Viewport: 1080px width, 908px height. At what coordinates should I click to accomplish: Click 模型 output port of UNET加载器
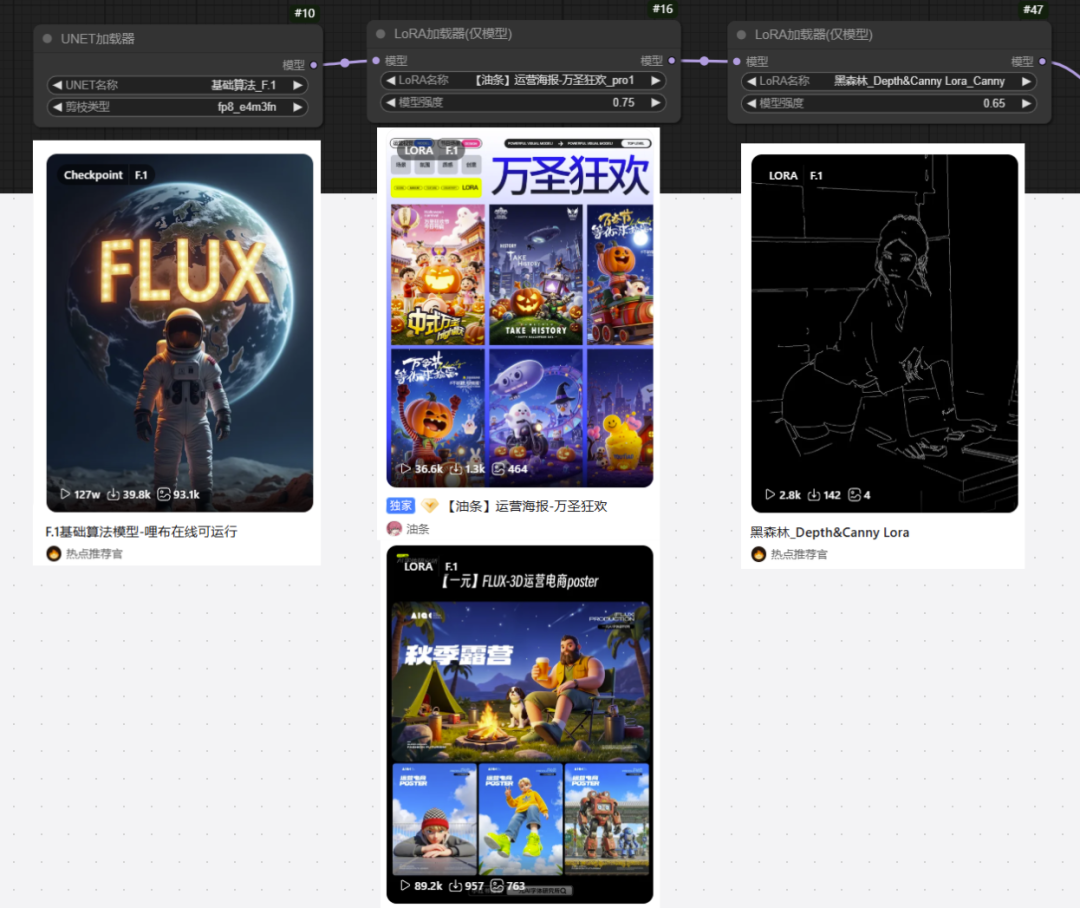313,65
